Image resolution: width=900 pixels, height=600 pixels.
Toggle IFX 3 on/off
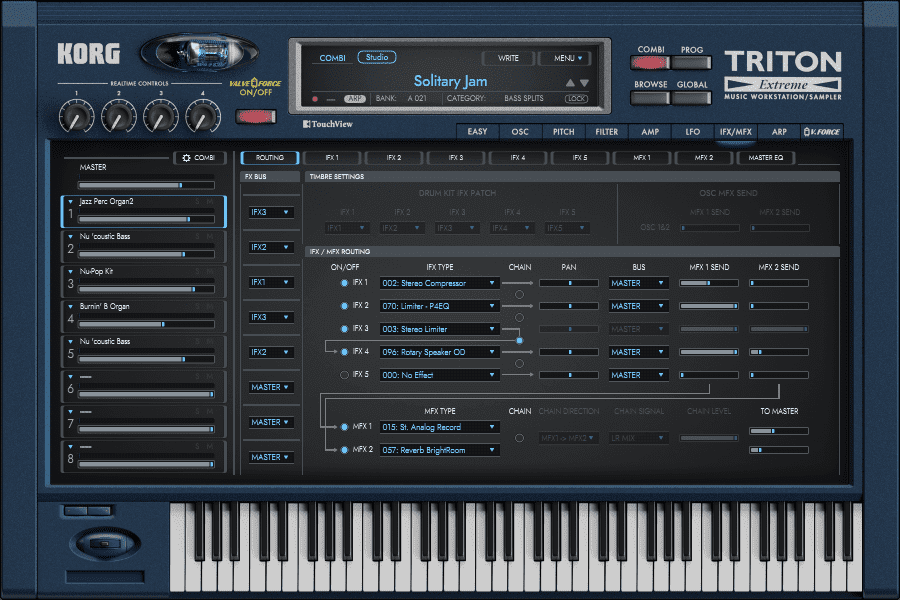coord(344,329)
